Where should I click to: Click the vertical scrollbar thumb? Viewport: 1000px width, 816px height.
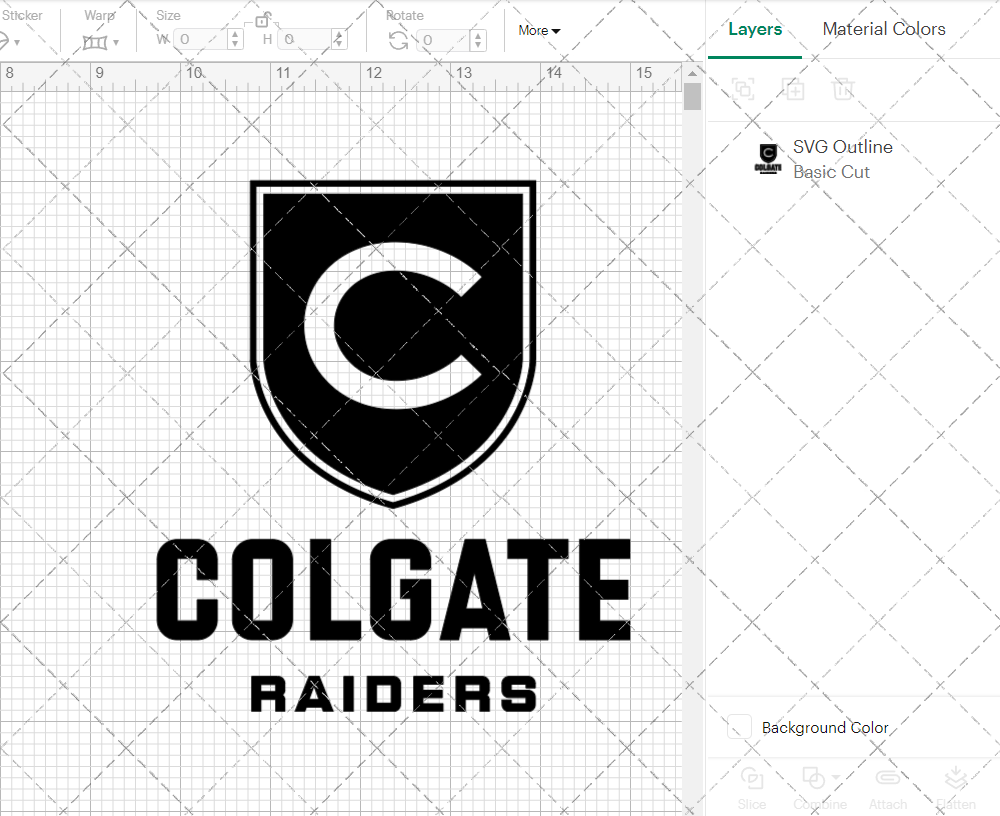[x=692, y=97]
